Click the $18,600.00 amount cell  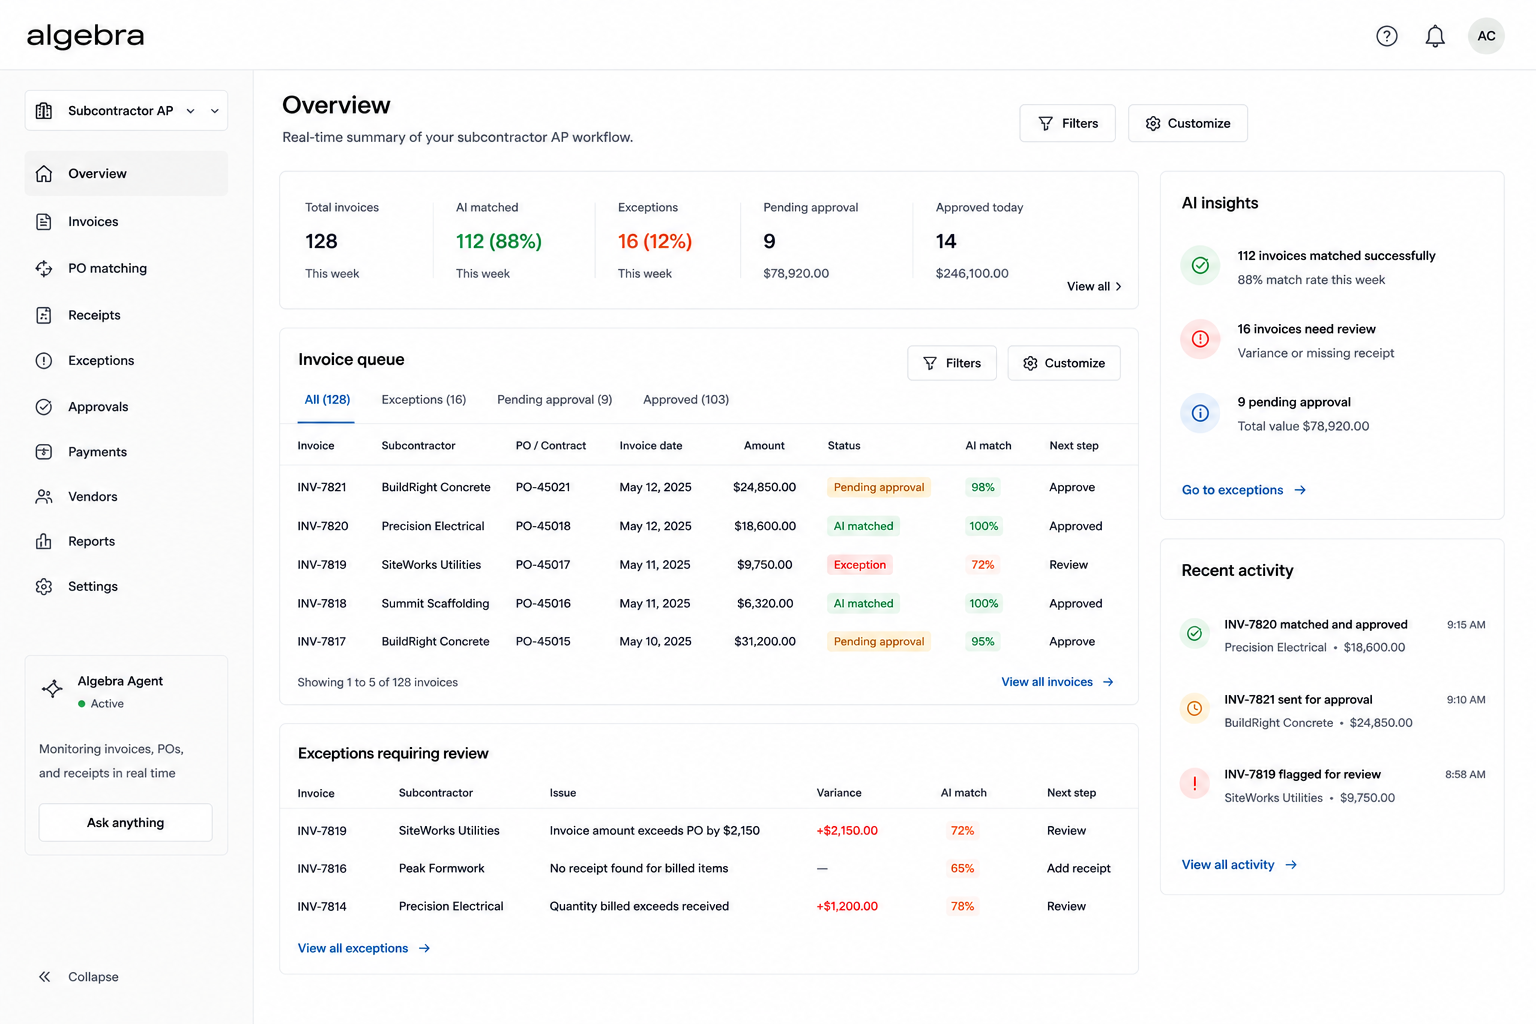[x=765, y=526]
